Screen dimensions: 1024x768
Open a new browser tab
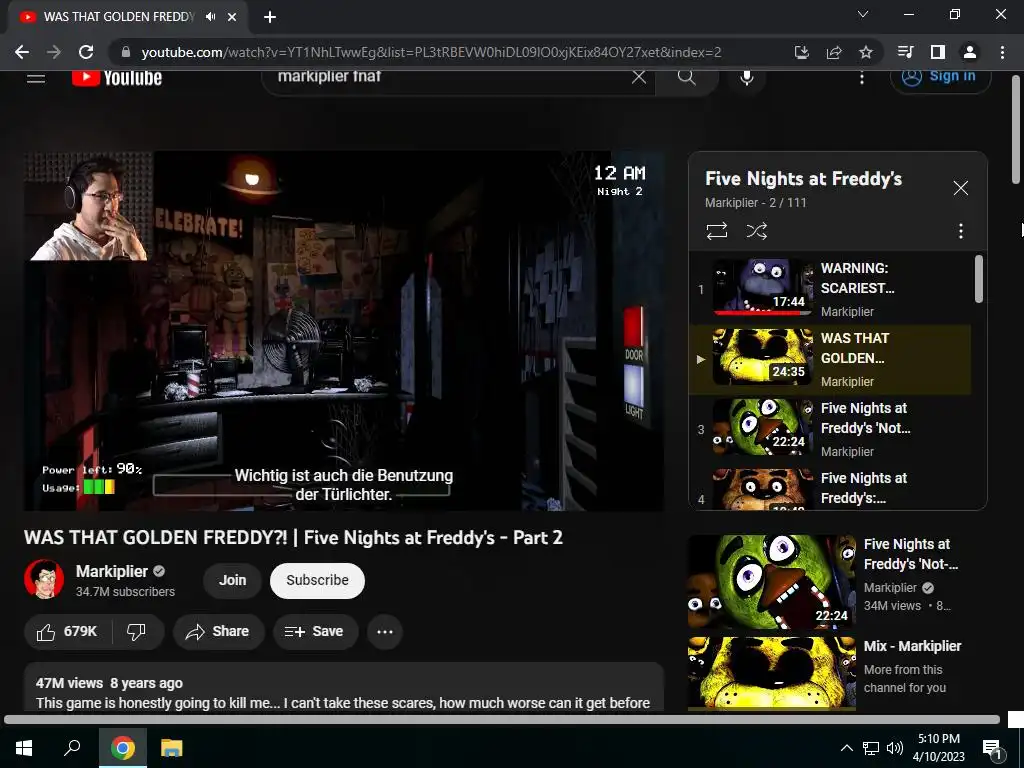pyautogui.click(x=270, y=17)
